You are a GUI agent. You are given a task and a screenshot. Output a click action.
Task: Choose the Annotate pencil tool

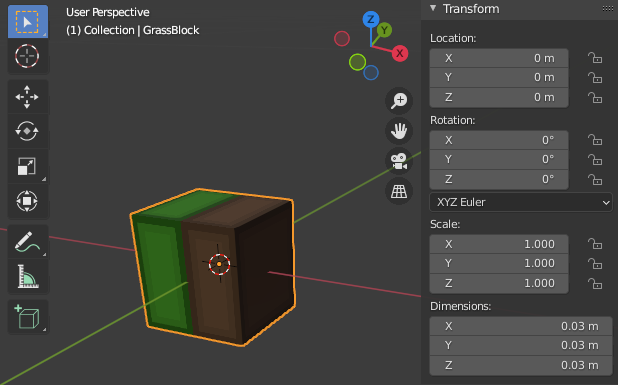tap(28, 242)
